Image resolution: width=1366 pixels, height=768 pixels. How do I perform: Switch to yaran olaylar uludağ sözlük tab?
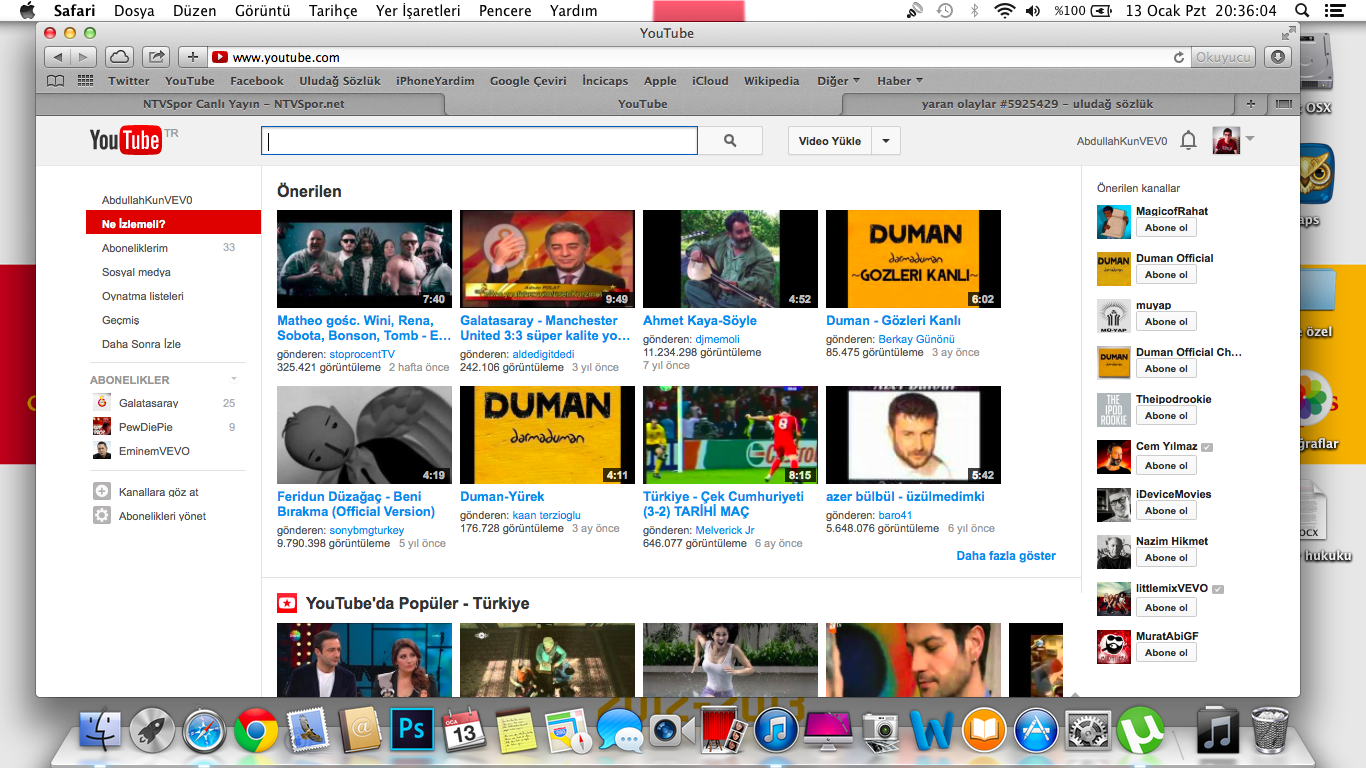tap(1037, 104)
